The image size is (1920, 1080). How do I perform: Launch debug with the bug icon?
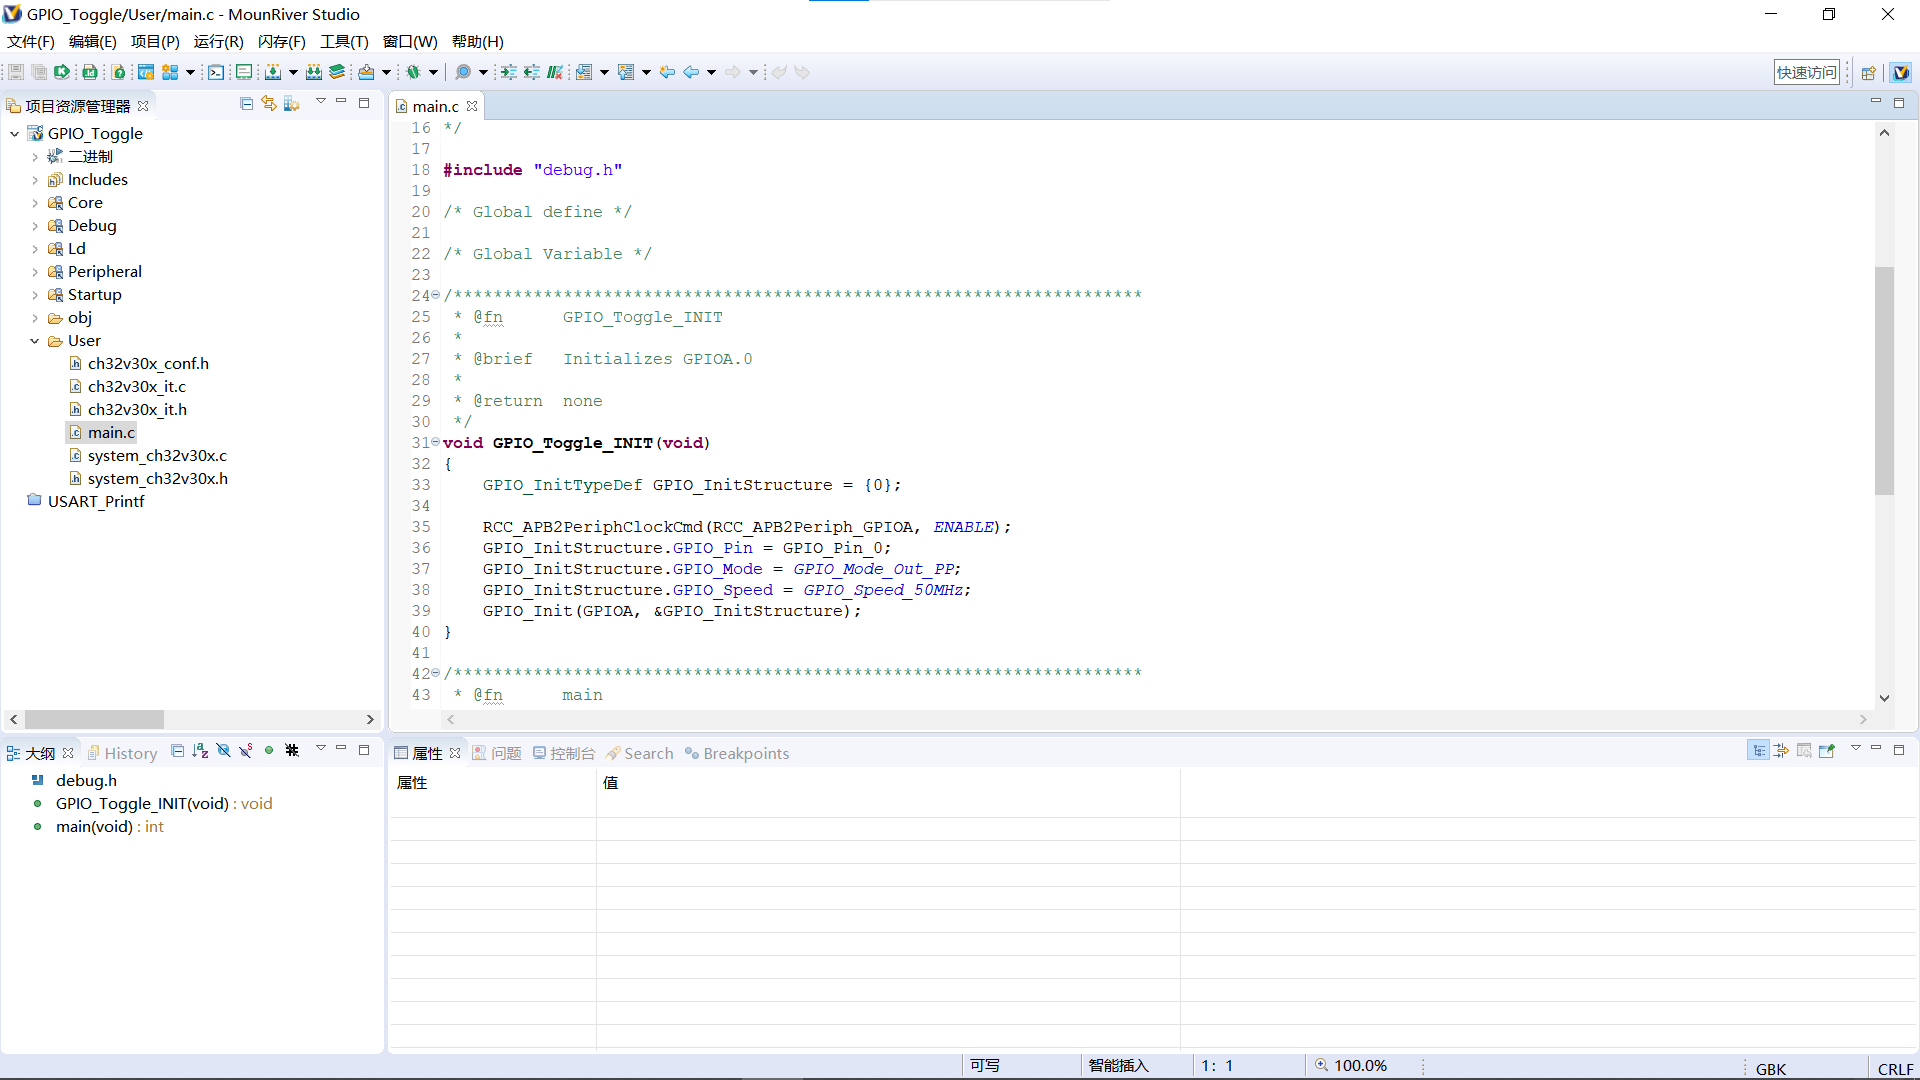pos(413,72)
